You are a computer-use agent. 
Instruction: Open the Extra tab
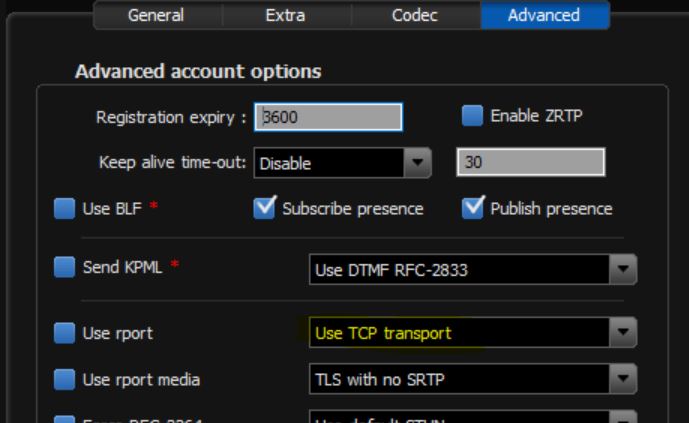285,15
